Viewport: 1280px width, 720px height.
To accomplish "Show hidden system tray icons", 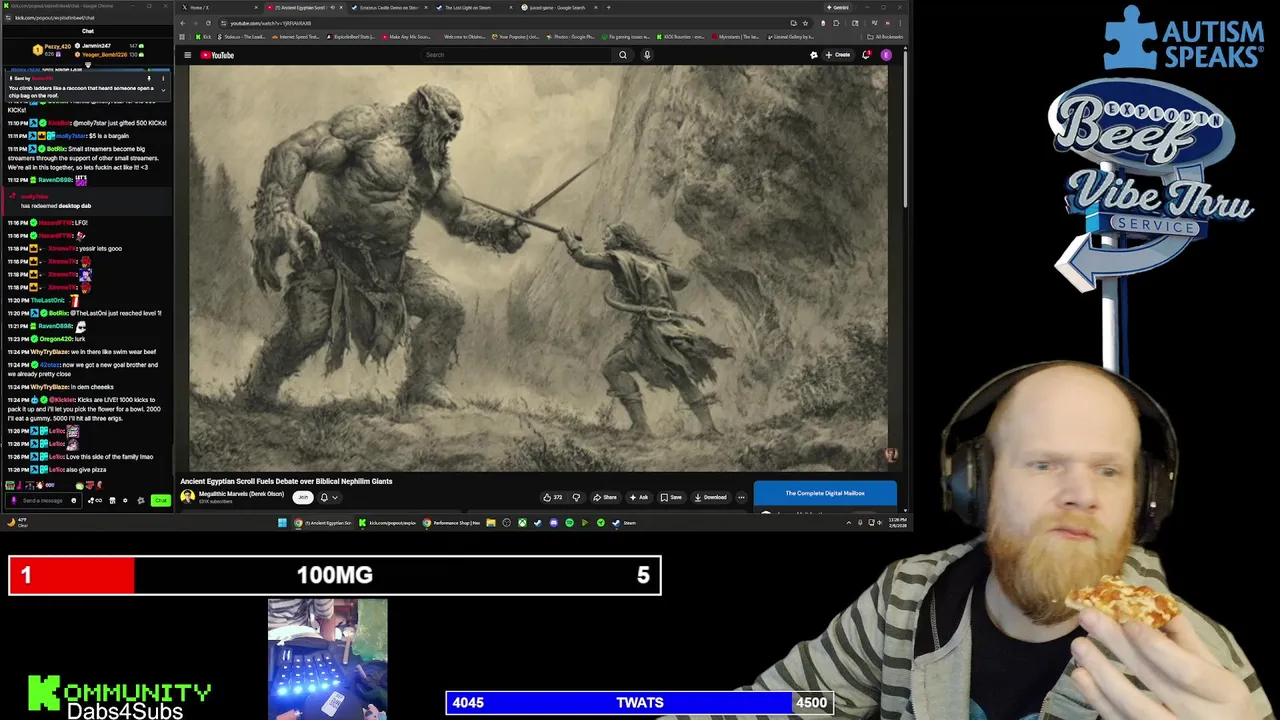I will [849, 523].
